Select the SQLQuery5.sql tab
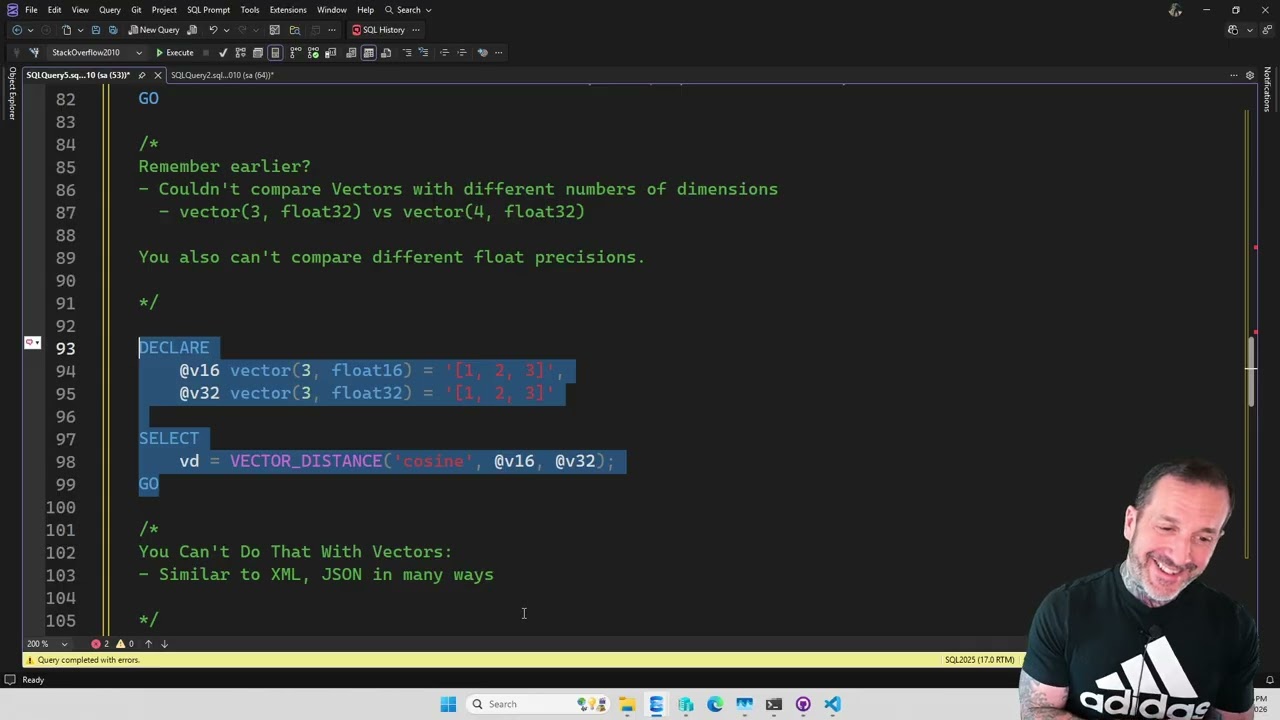Screen dimensions: 1280x720 pos(78,75)
